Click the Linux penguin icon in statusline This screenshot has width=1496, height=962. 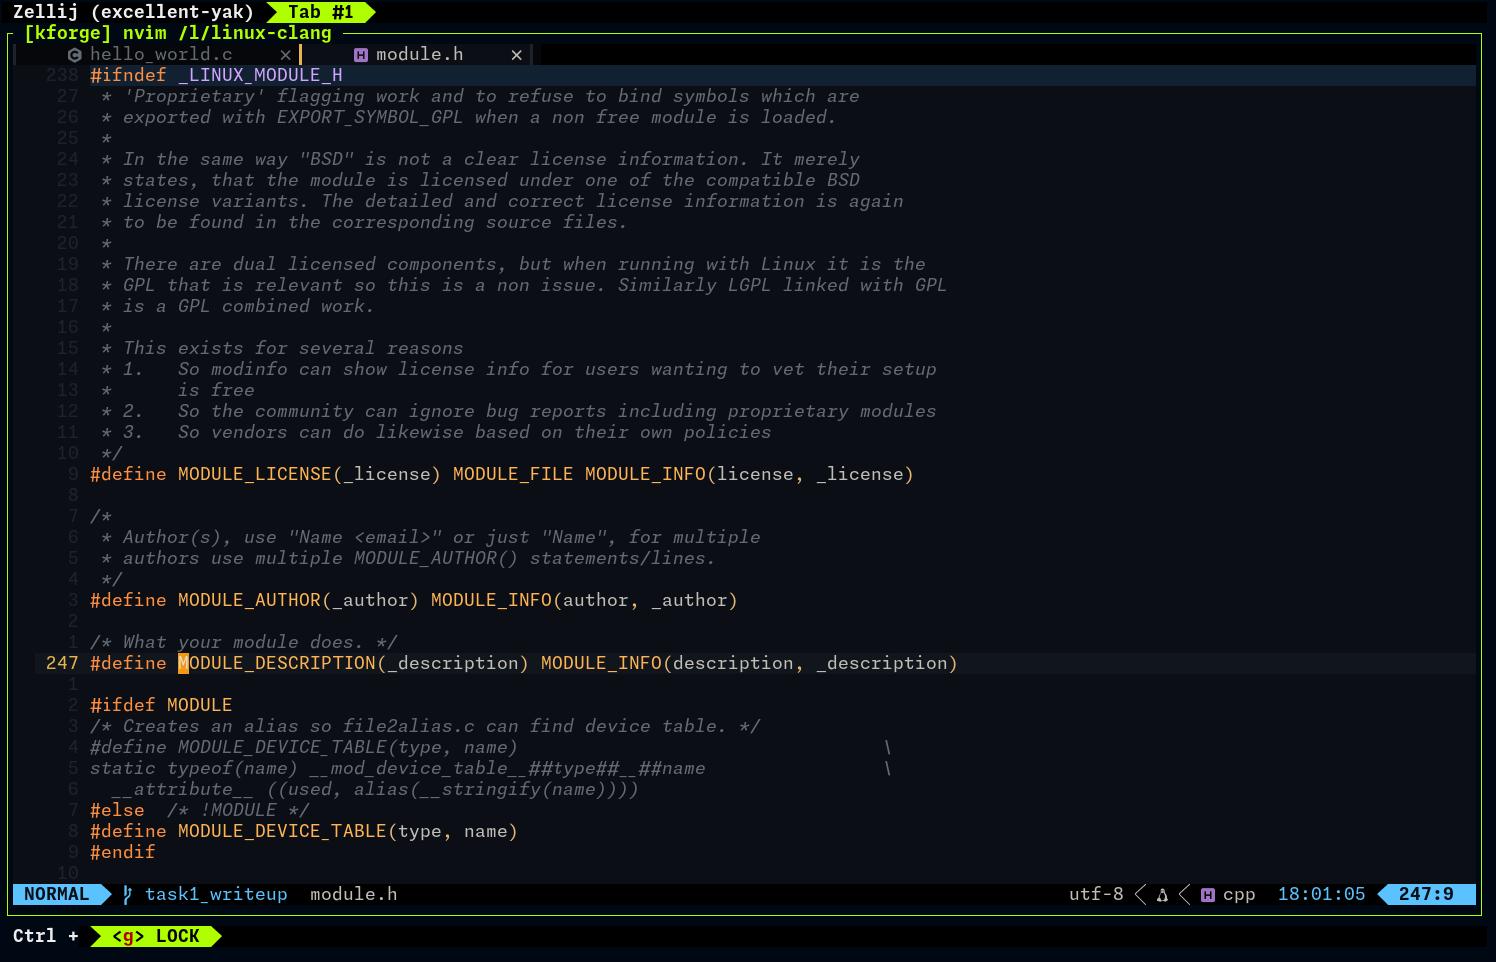click(x=1162, y=895)
